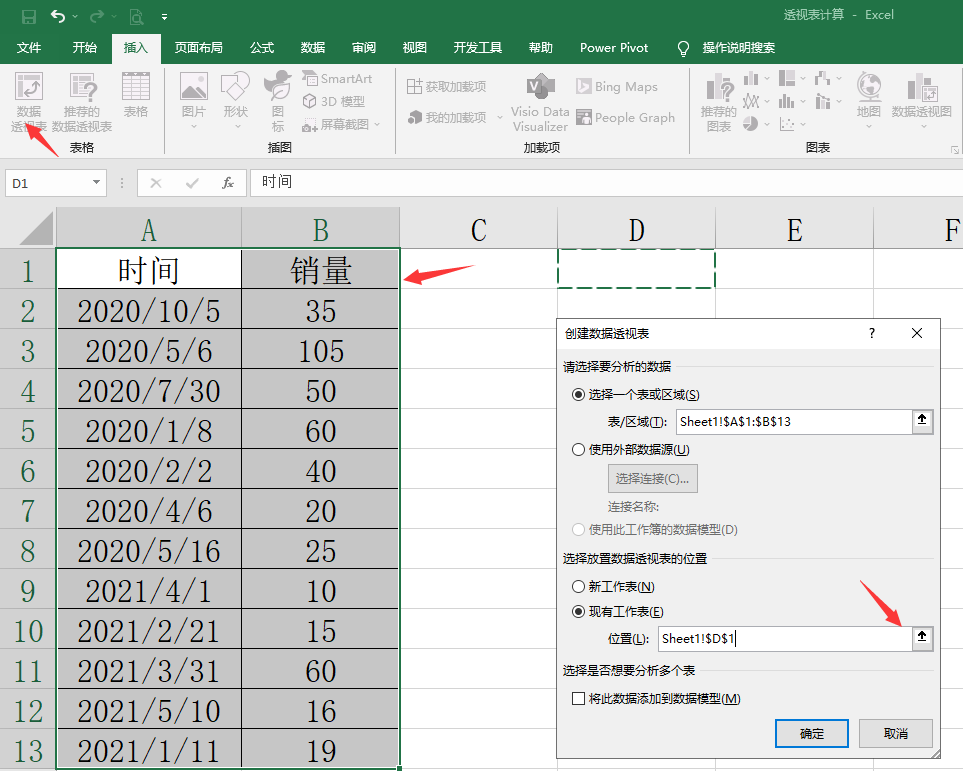The height and width of the screenshot is (771, 963).
Task: Switch to the 数据 tab
Action: coord(313,48)
